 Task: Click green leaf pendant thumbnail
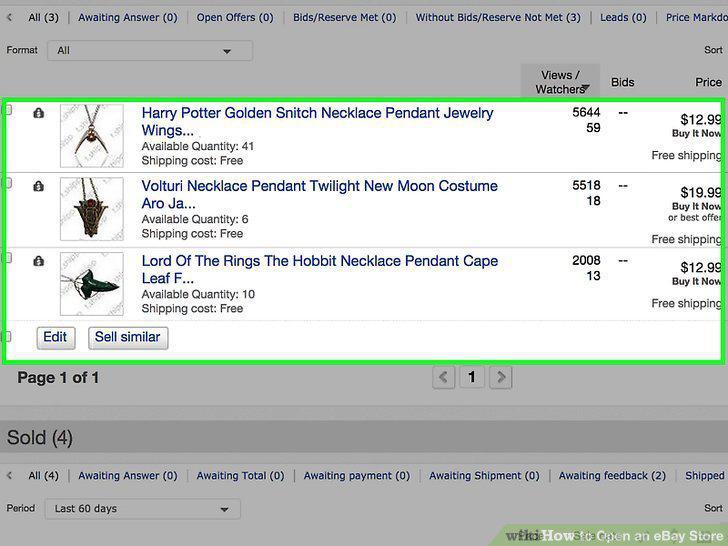92,284
